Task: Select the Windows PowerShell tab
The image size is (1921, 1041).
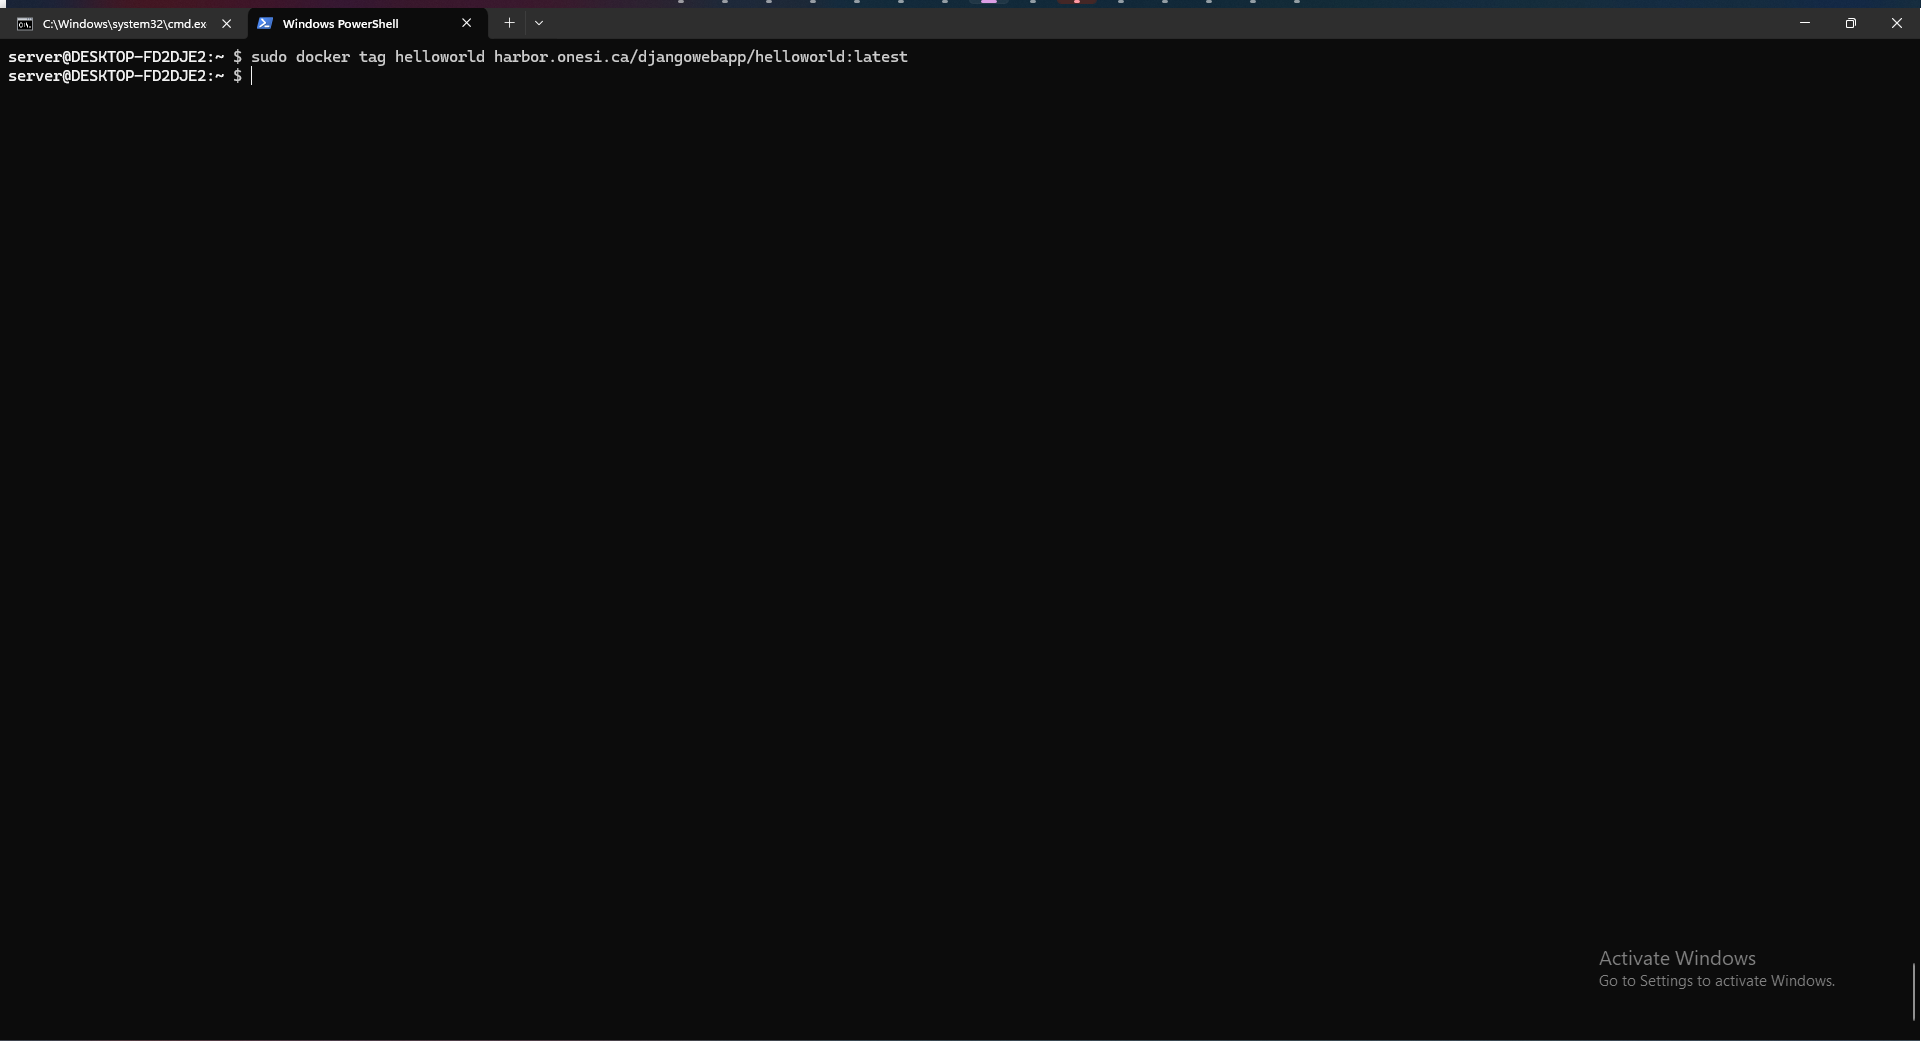Action: pyautogui.click(x=366, y=24)
